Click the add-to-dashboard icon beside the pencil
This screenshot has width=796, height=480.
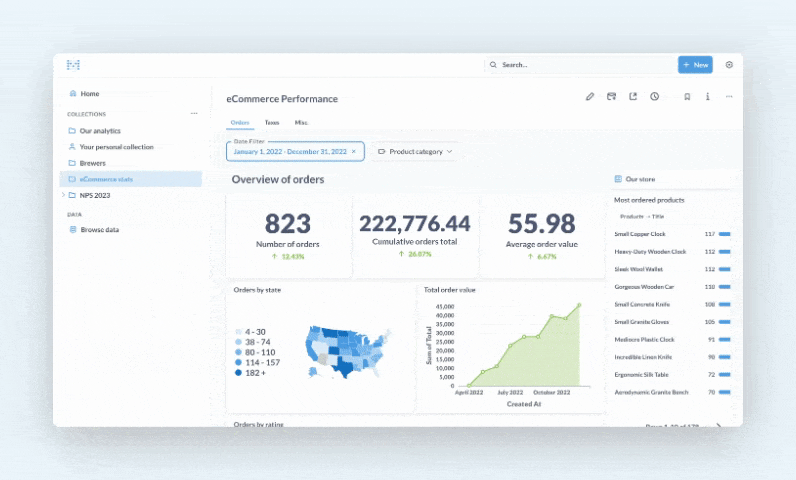tap(611, 97)
